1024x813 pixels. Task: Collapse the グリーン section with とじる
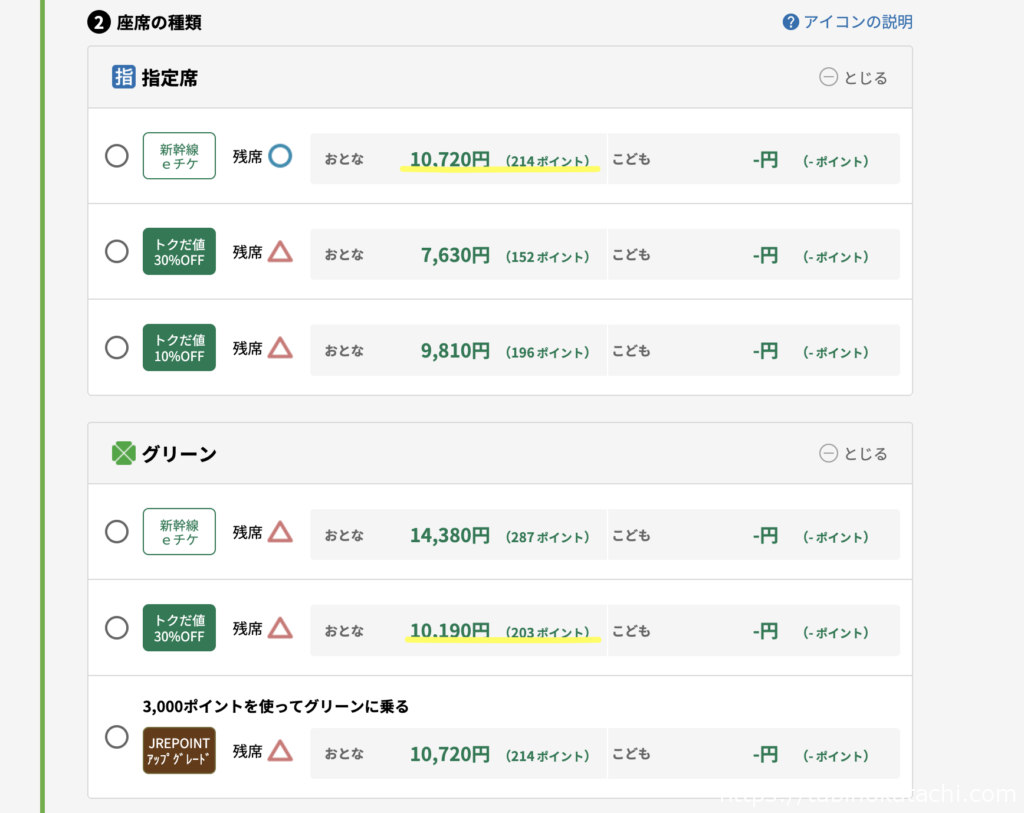853,453
